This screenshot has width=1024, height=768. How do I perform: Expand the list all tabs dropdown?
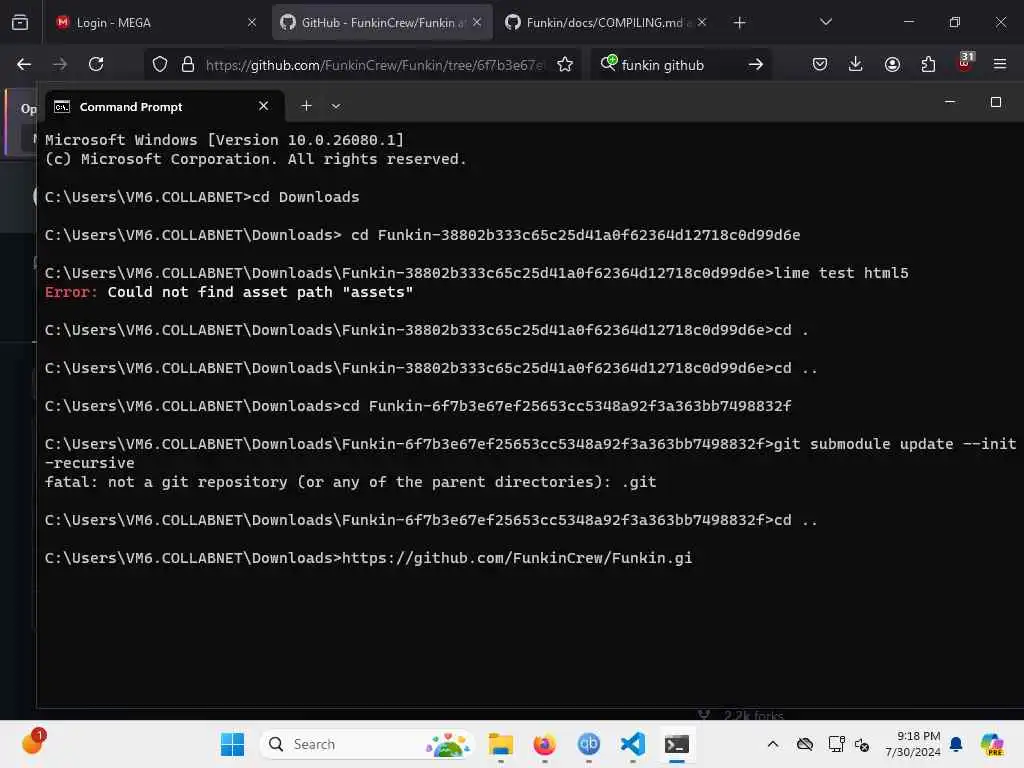point(826,23)
